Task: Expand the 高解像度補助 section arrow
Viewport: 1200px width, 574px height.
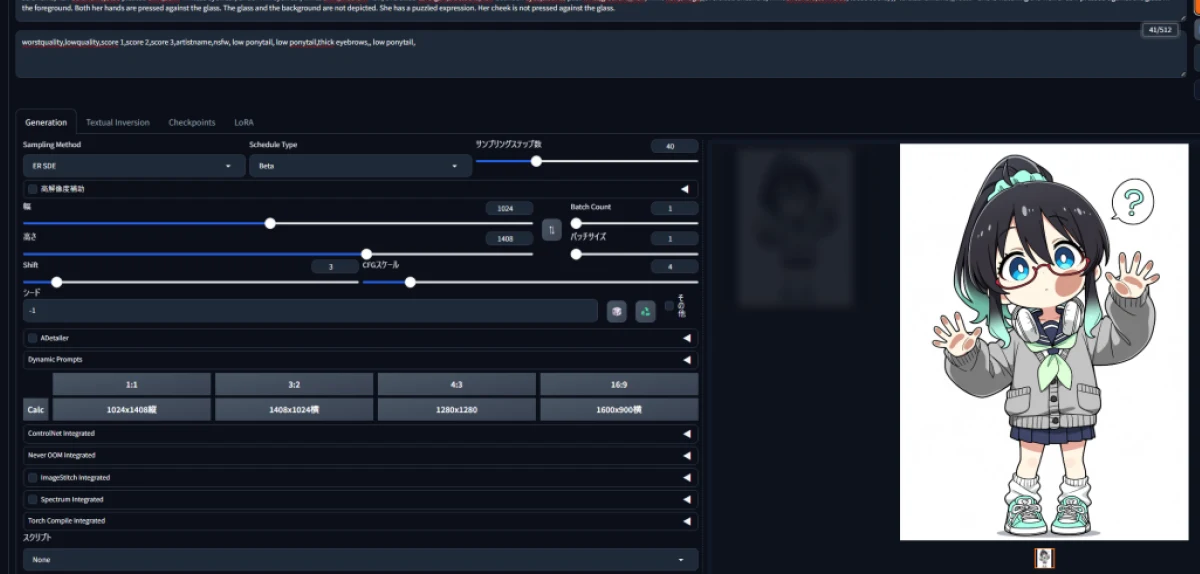Action: tap(686, 188)
